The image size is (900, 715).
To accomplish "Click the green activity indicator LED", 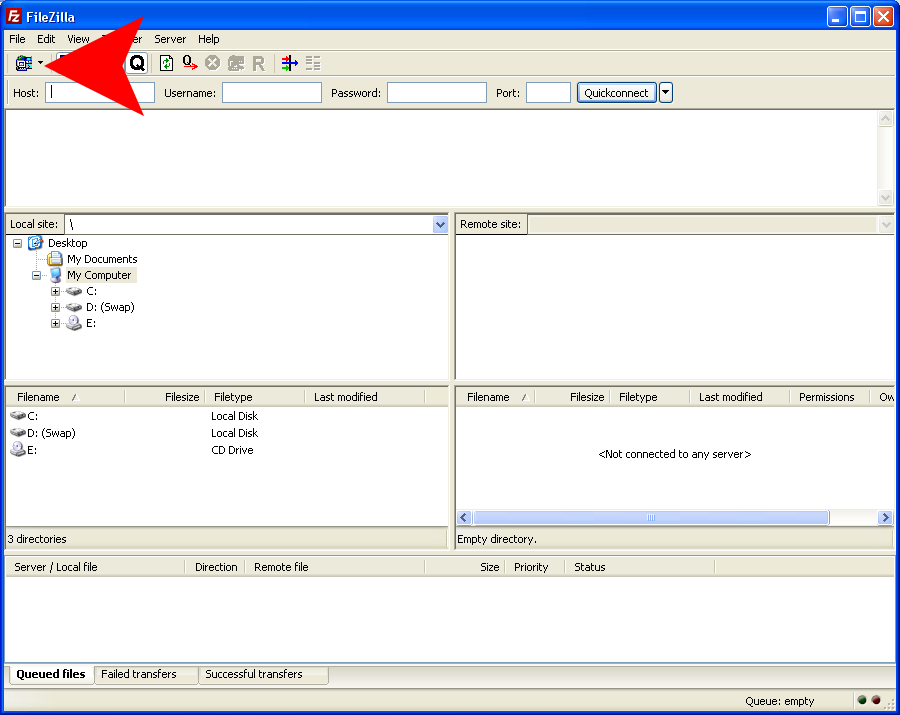I will (x=862, y=700).
